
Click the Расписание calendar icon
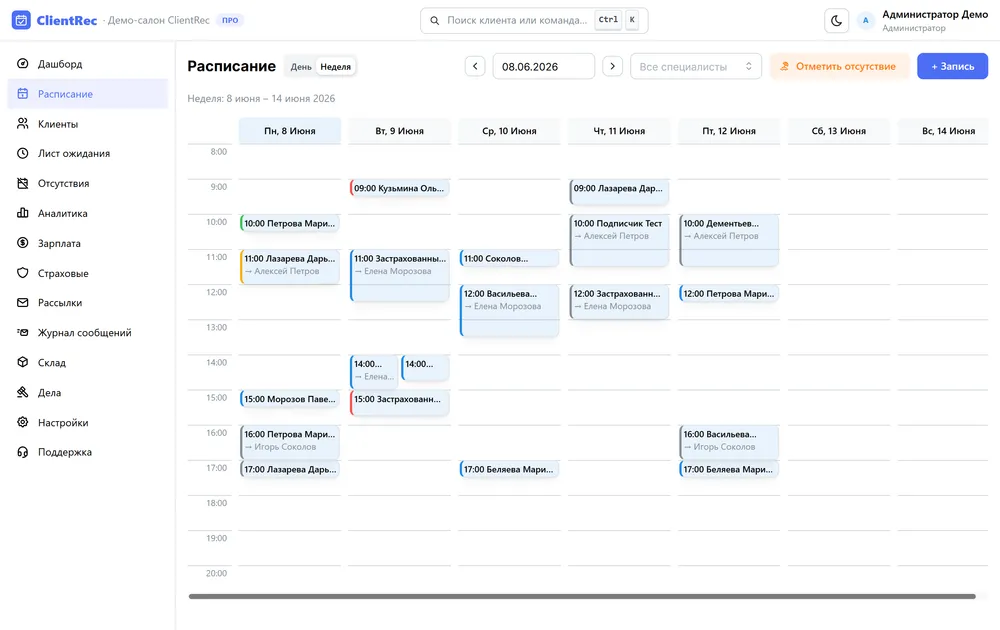[22, 94]
